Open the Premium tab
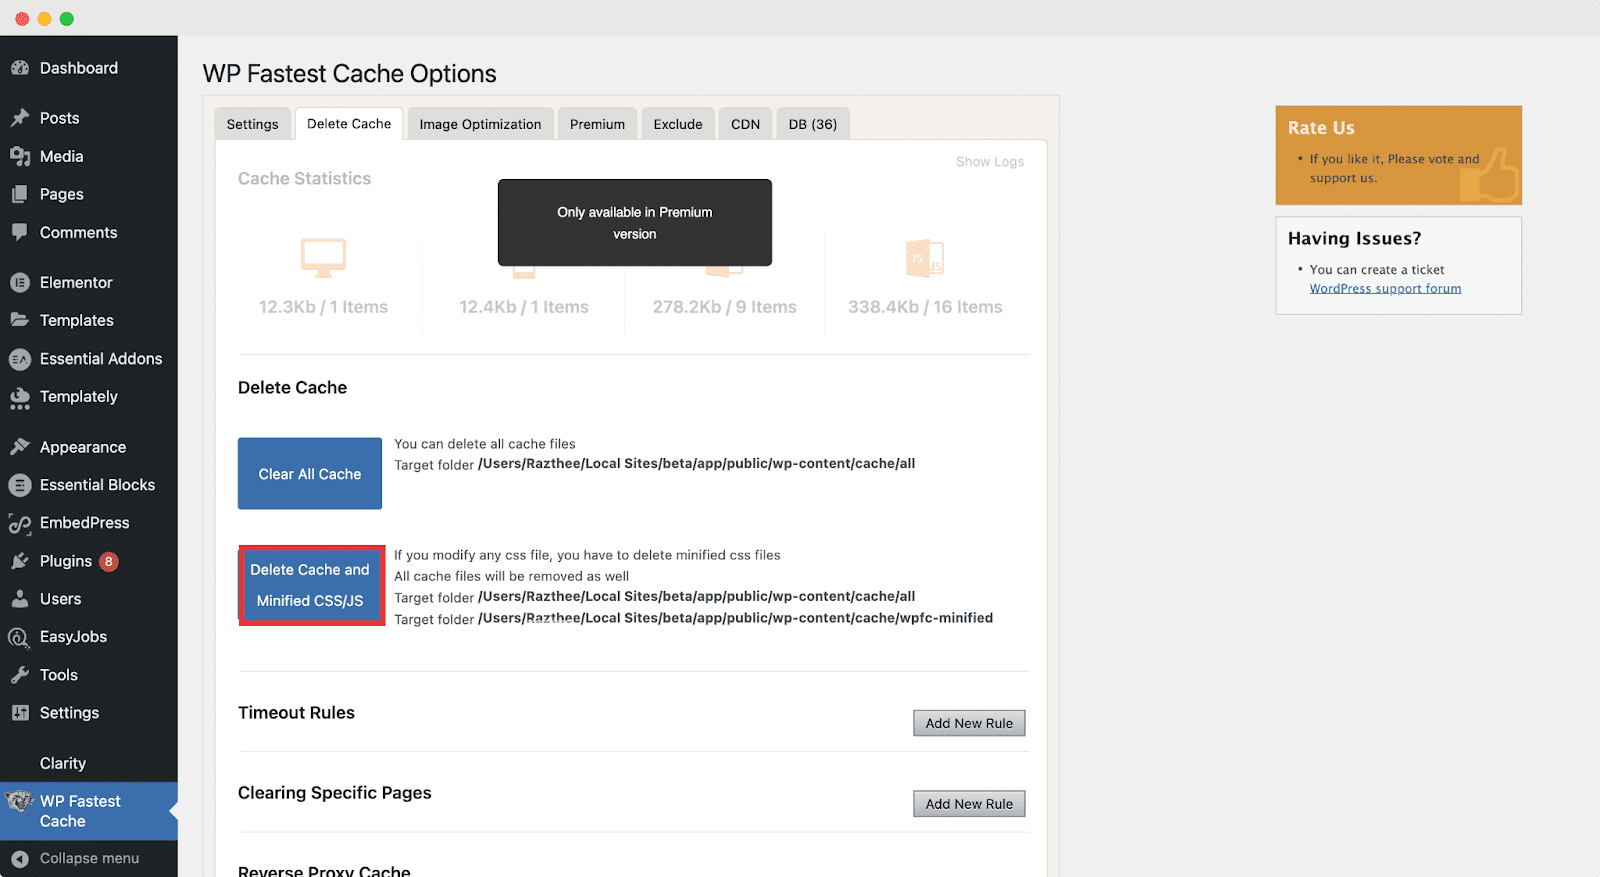The height and width of the screenshot is (877, 1600). tap(597, 124)
